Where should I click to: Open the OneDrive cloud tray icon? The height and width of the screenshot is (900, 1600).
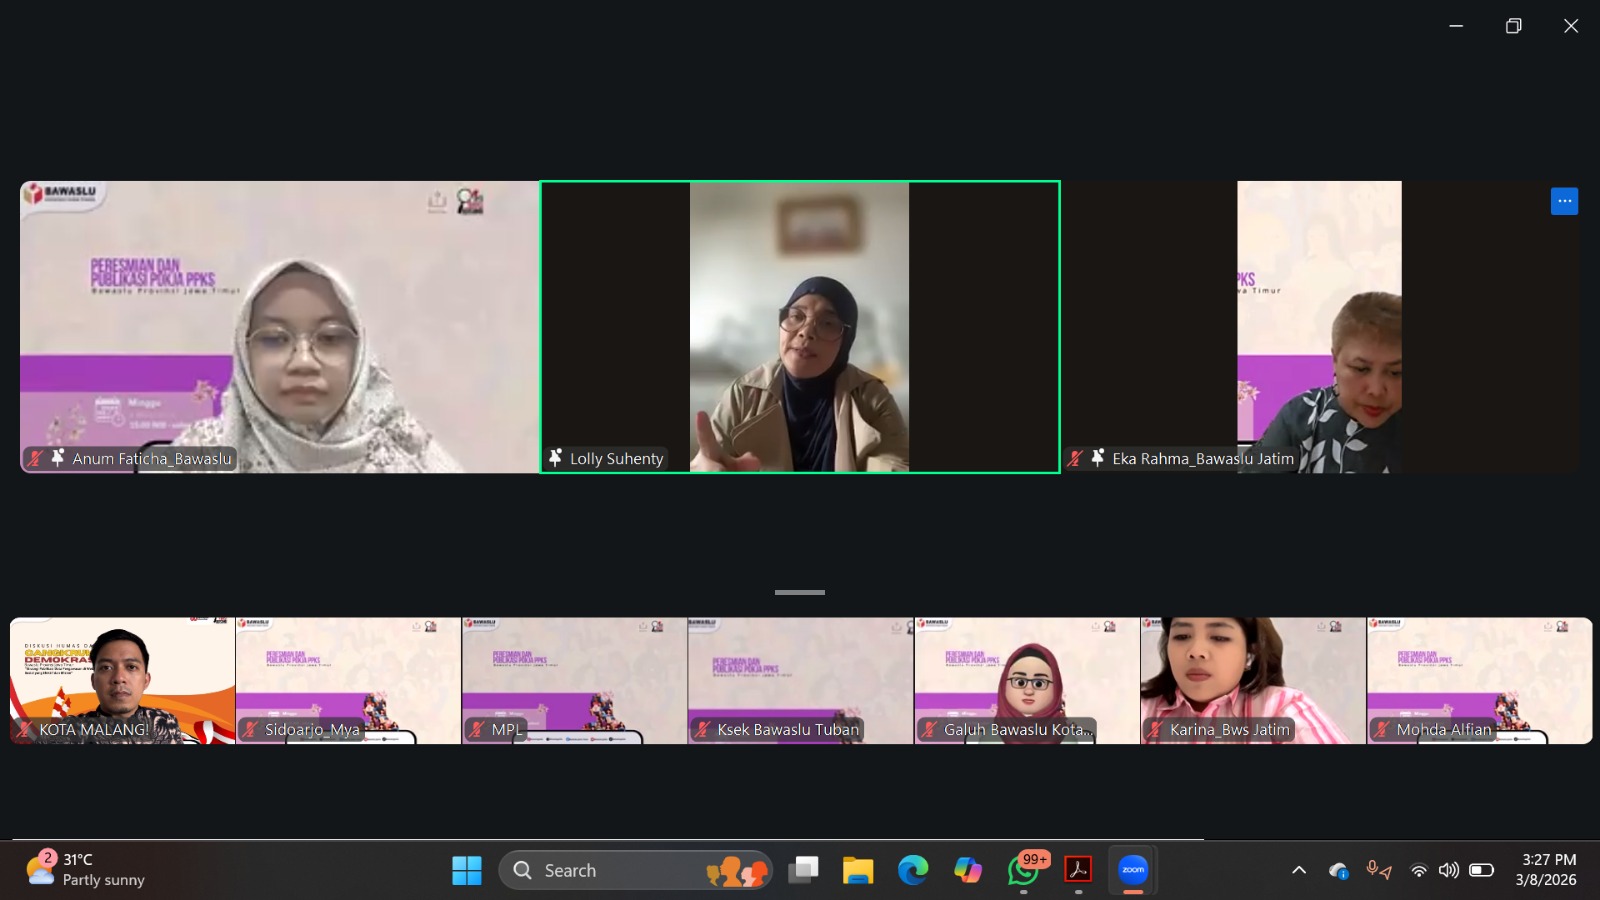pyautogui.click(x=1338, y=870)
